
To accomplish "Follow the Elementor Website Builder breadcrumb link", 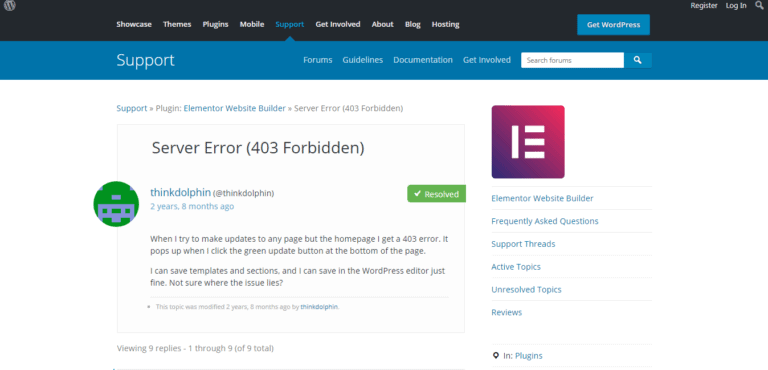I will click(235, 108).
